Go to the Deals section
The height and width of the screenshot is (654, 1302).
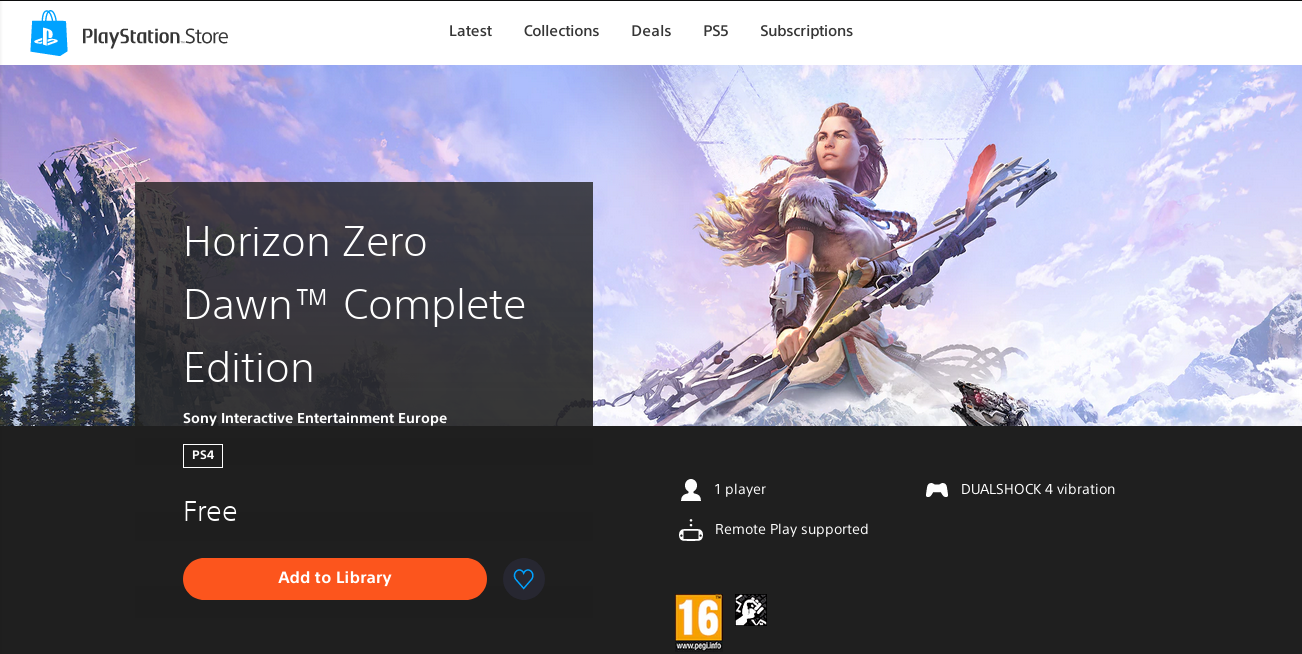(651, 31)
